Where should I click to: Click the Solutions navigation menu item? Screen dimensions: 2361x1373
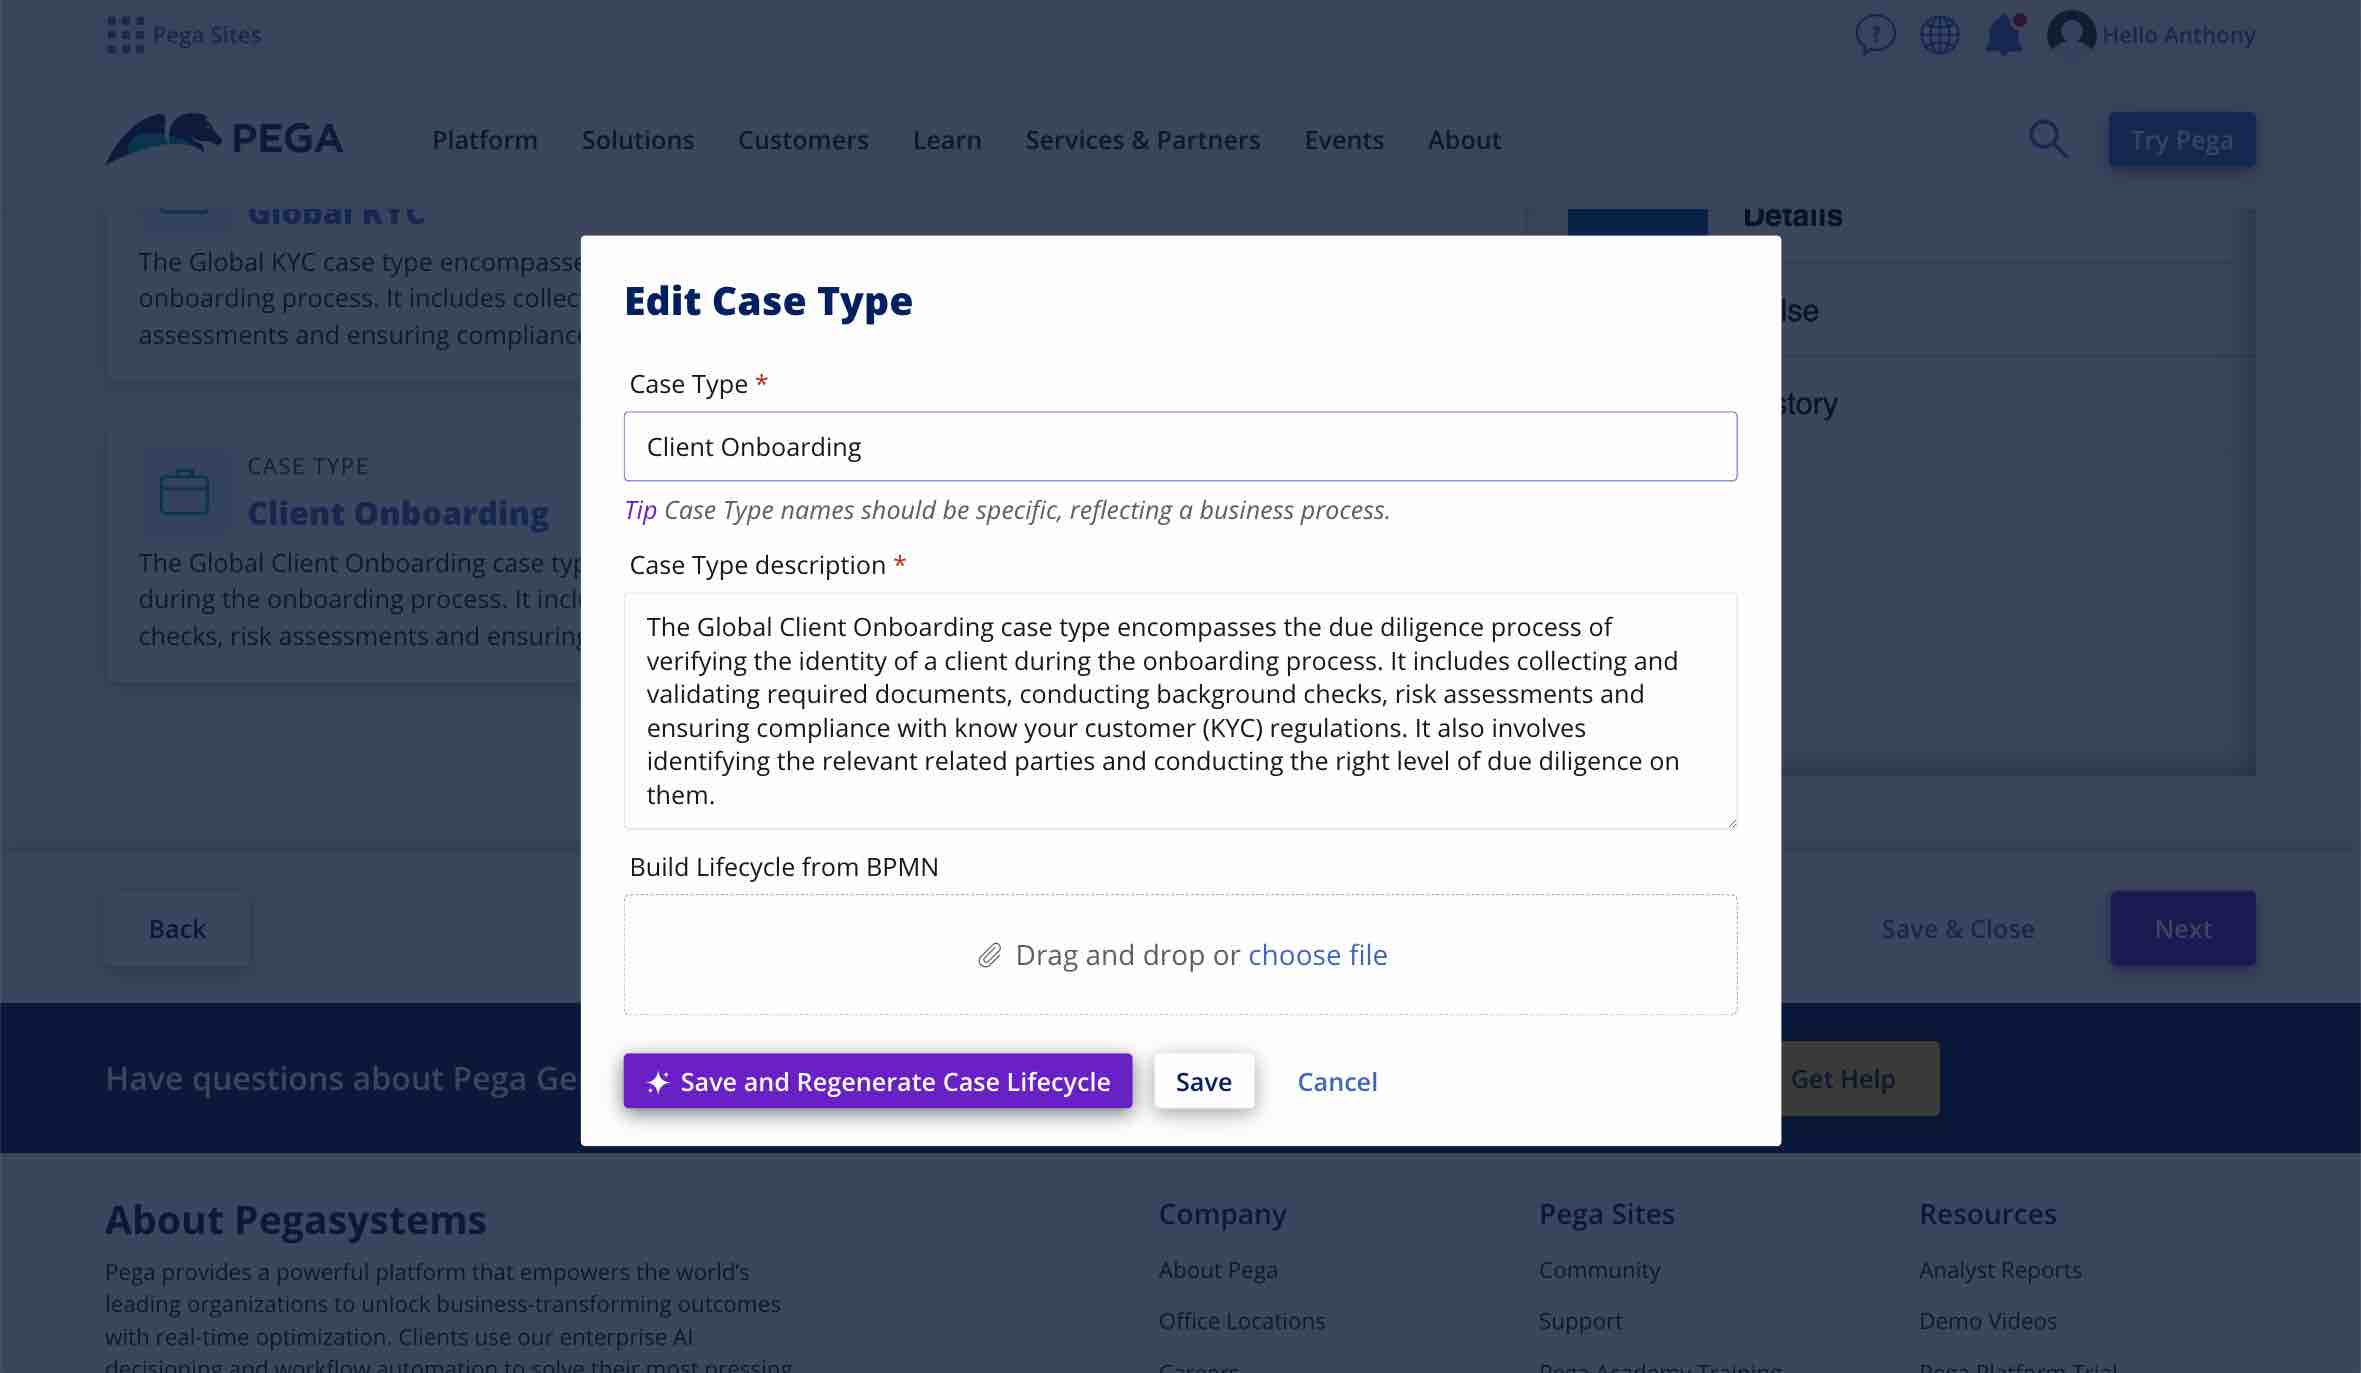tap(637, 137)
